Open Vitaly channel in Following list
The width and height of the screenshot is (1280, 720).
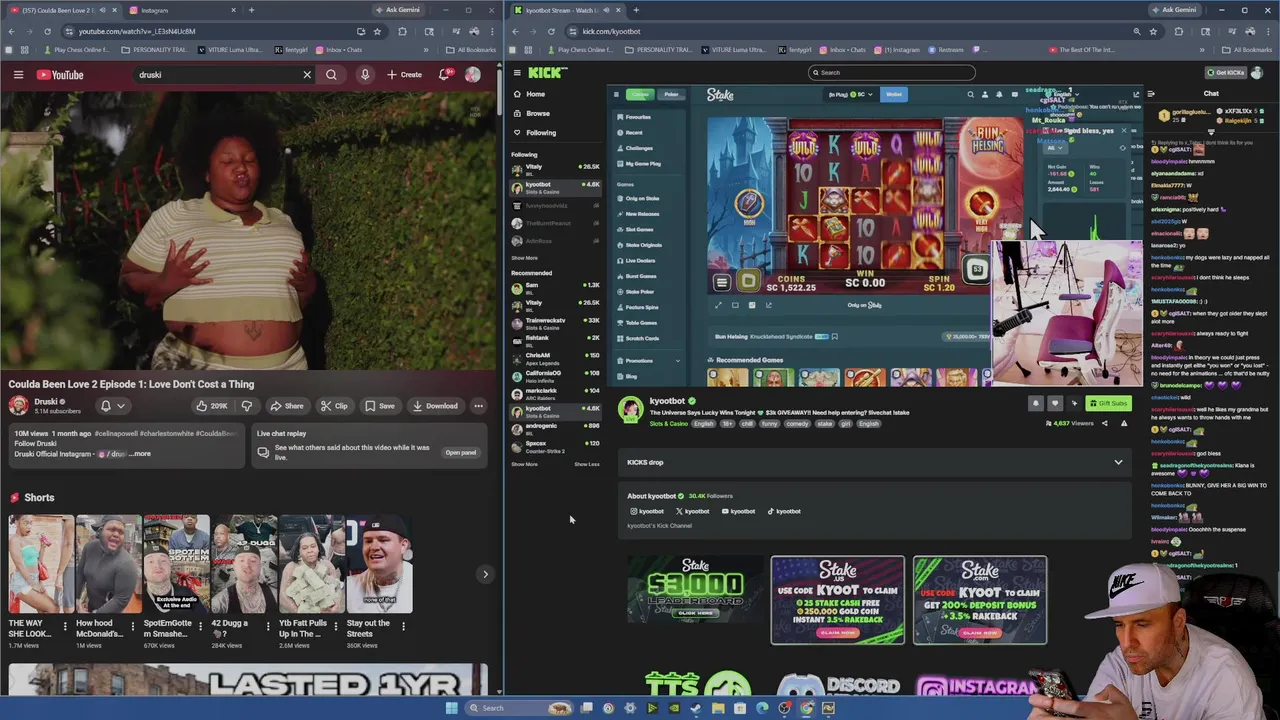(555, 168)
